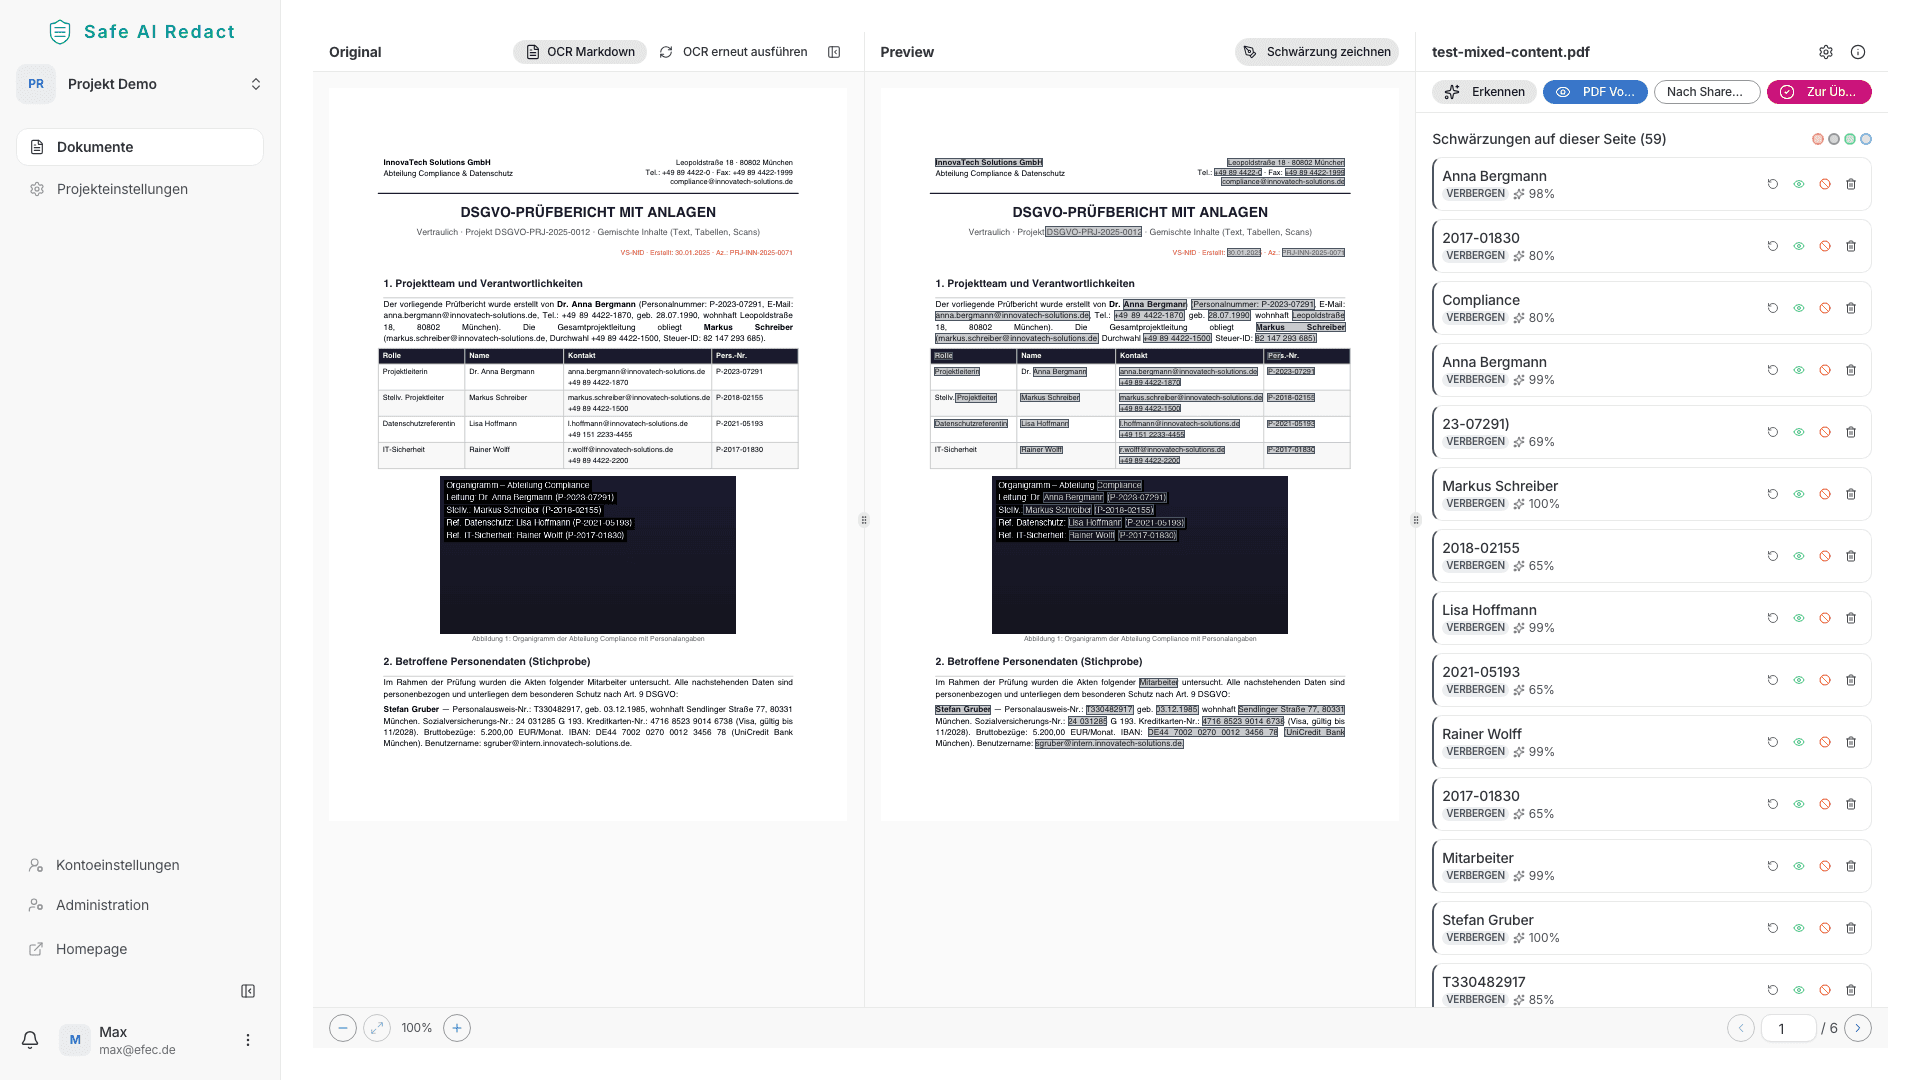This screenshot has height=1080, width=1920.
Task: Toggle visibility eye for Rainer Wolff entry
Action: 1799,742
